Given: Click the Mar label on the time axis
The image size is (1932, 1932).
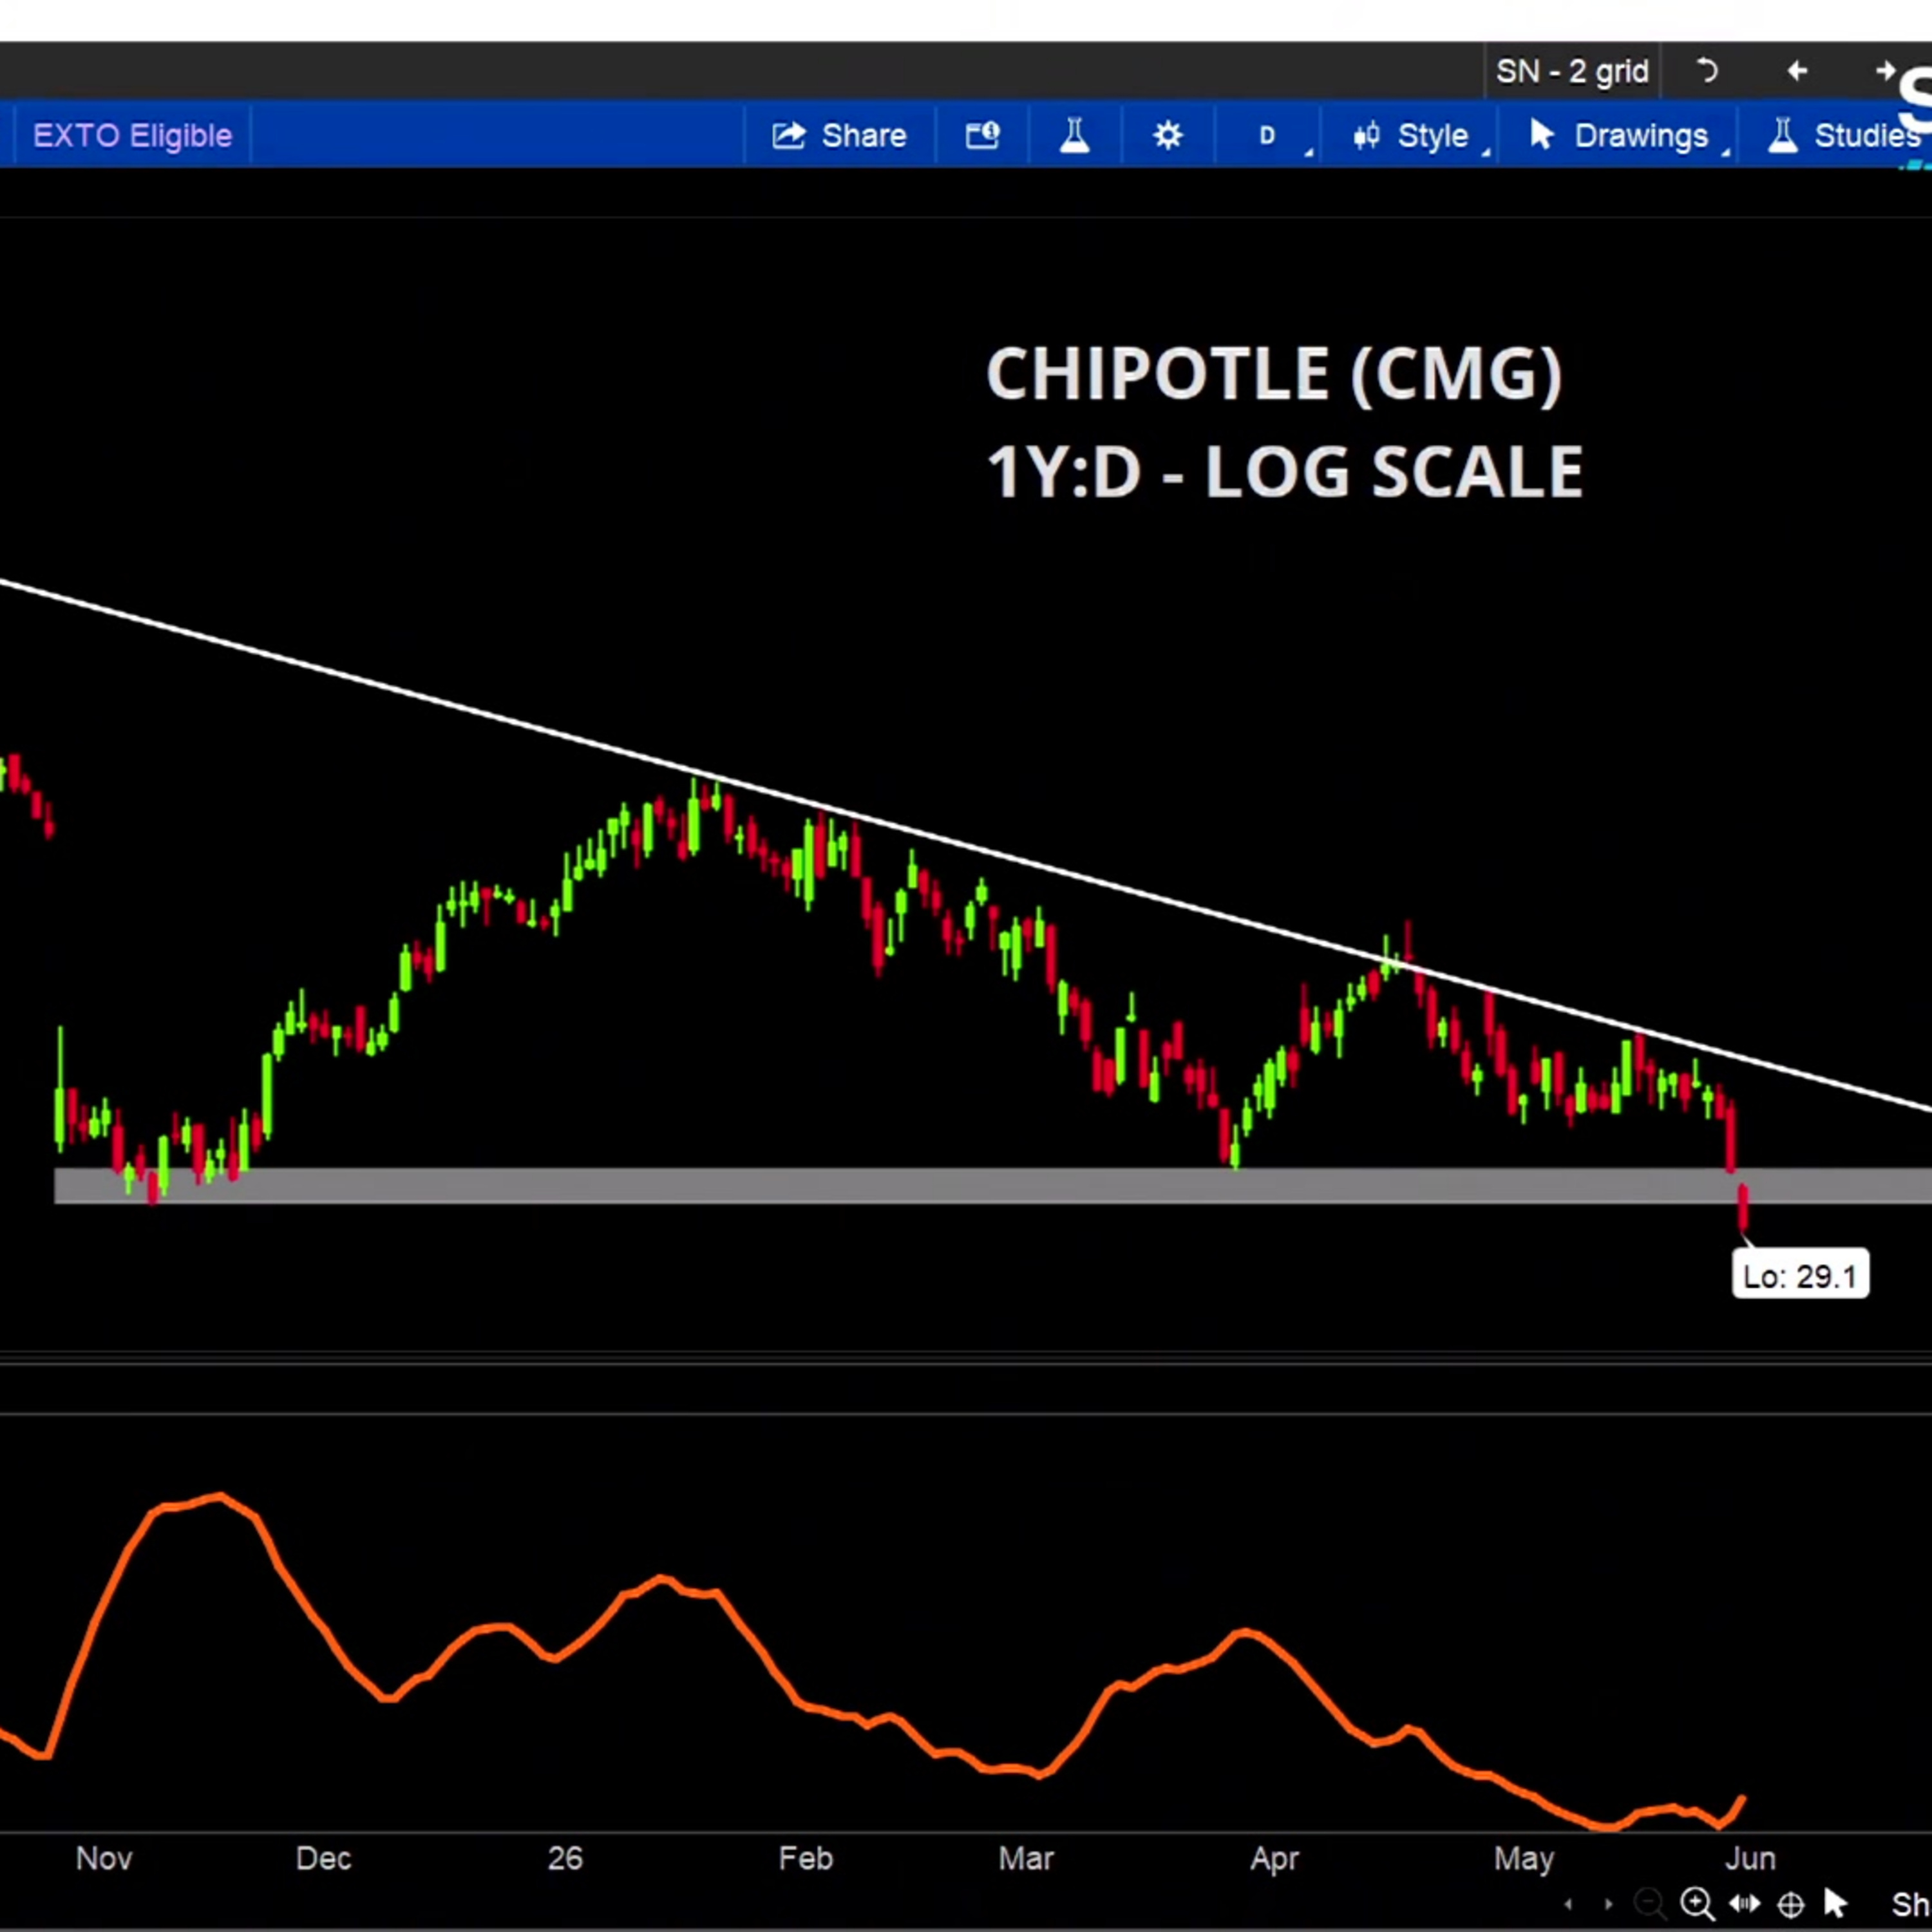Looking at the screenshot, I should click(1026, 1858).
